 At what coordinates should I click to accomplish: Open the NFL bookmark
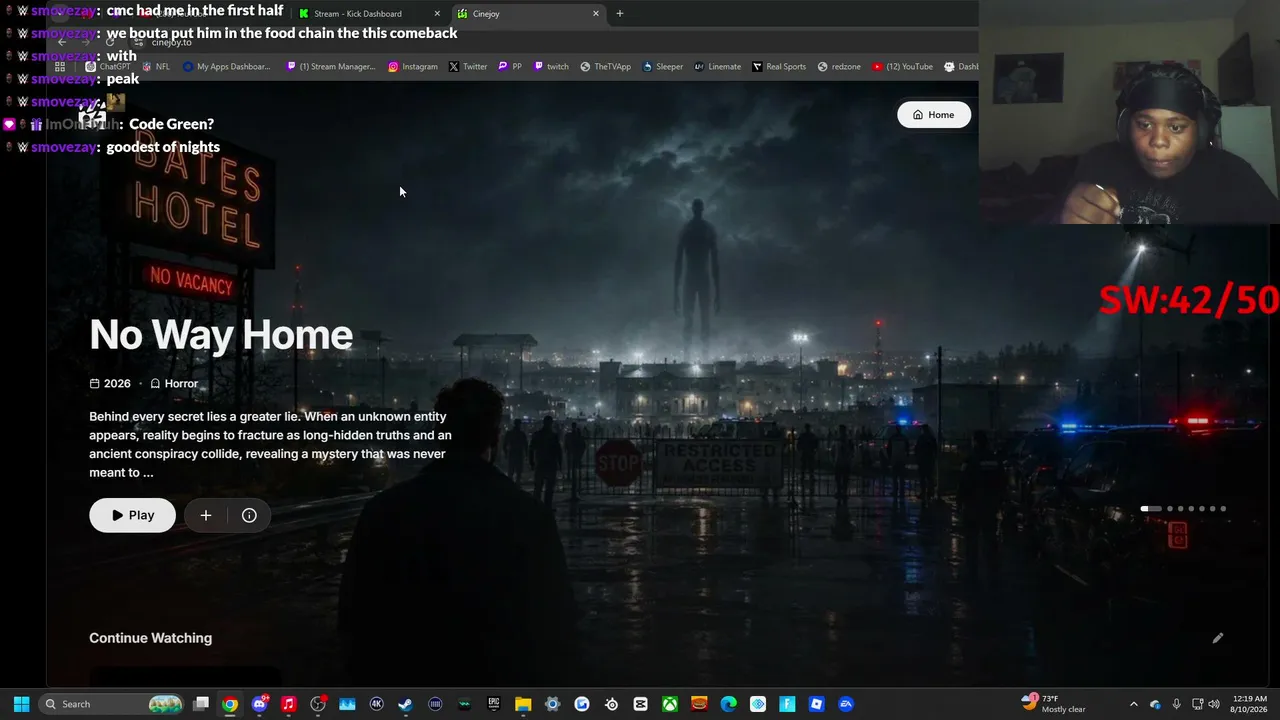[156, 67]
